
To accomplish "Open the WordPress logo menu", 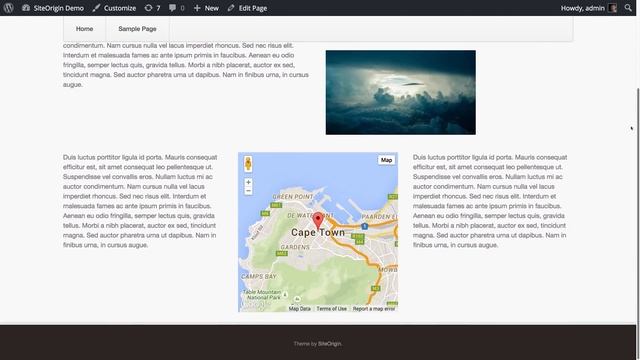I will click(8, 8).
